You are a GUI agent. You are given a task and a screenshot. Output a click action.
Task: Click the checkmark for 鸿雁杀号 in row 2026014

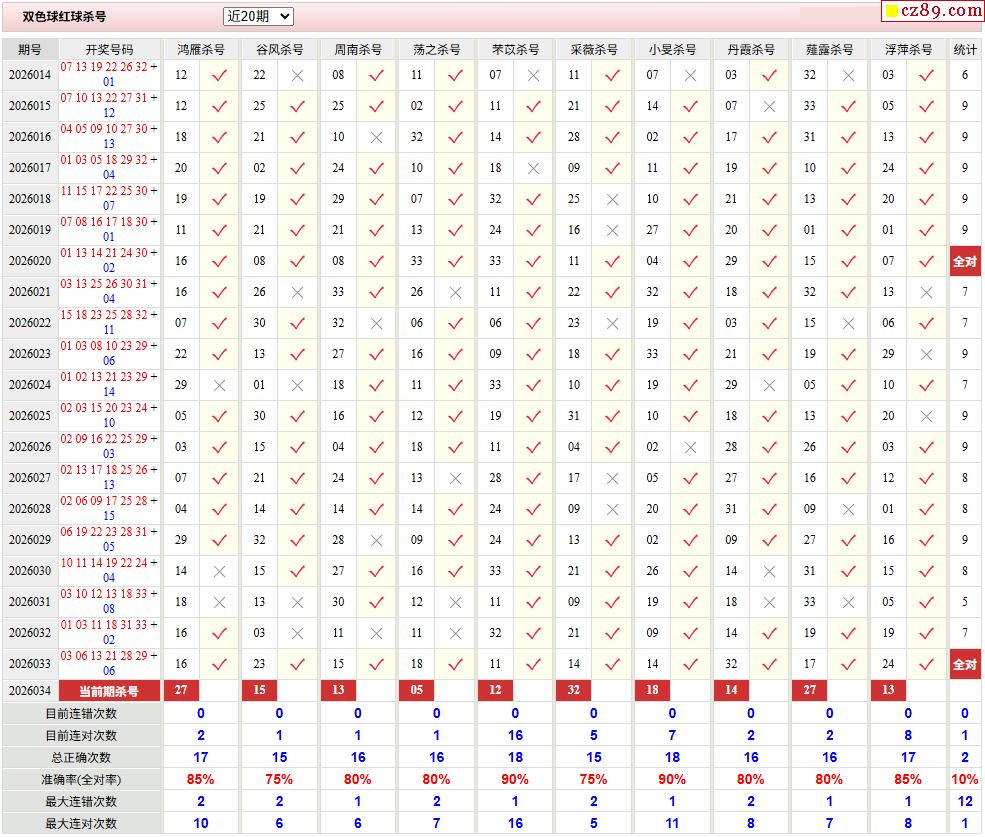pyautogui.click(x=219, y=75)
